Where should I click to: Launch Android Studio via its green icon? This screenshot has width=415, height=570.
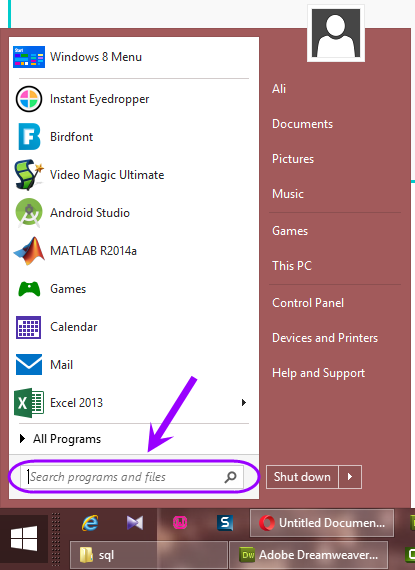[29, 213]
